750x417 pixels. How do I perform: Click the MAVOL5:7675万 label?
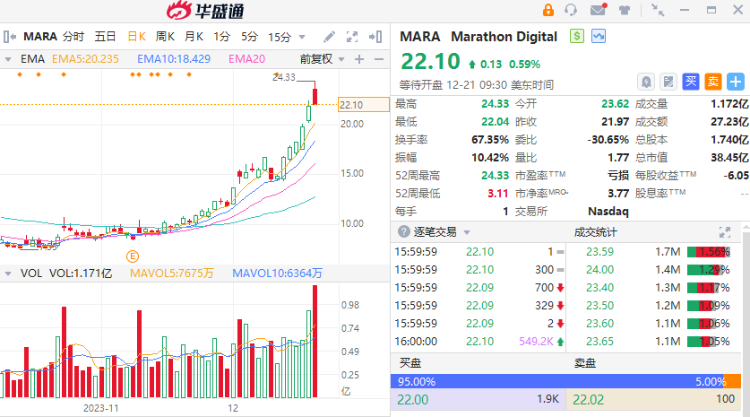172,274
